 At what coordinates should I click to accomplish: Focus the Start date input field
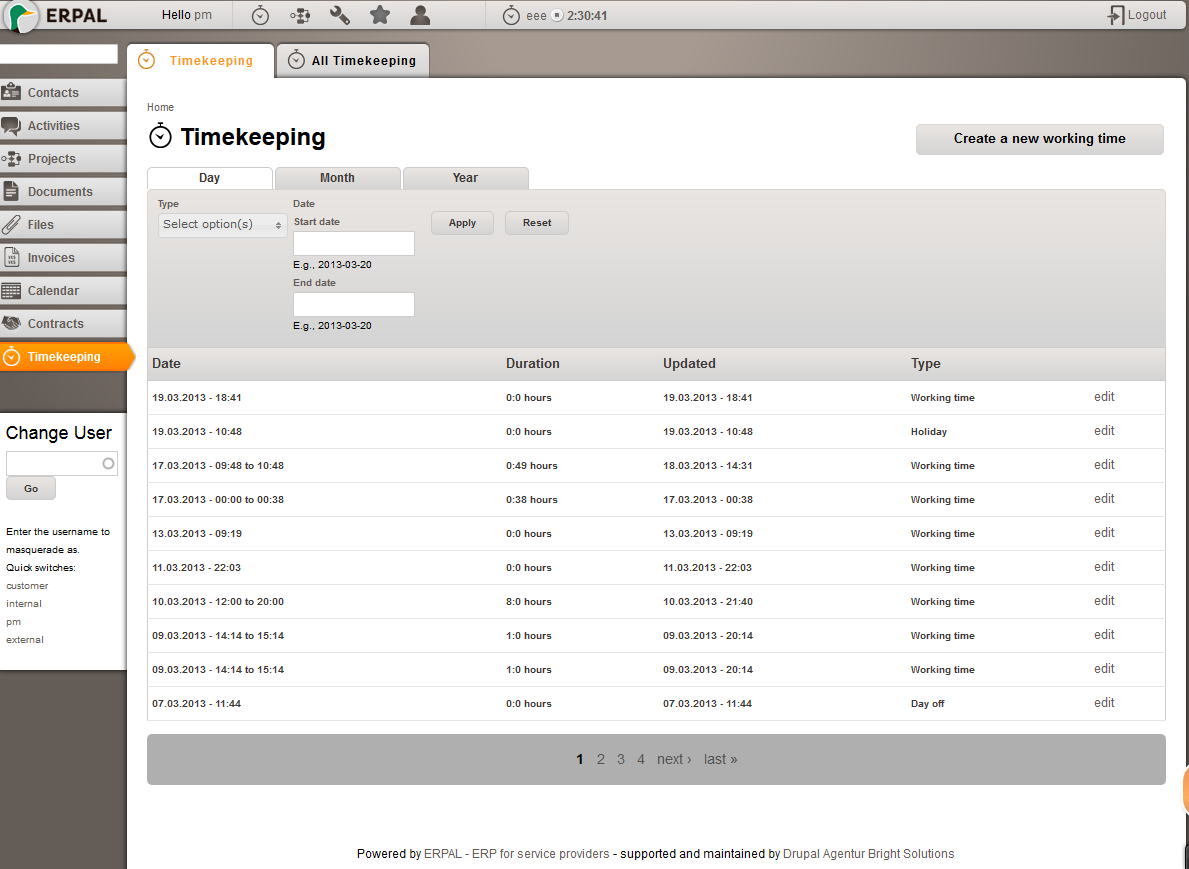click(x=354, y=243)
